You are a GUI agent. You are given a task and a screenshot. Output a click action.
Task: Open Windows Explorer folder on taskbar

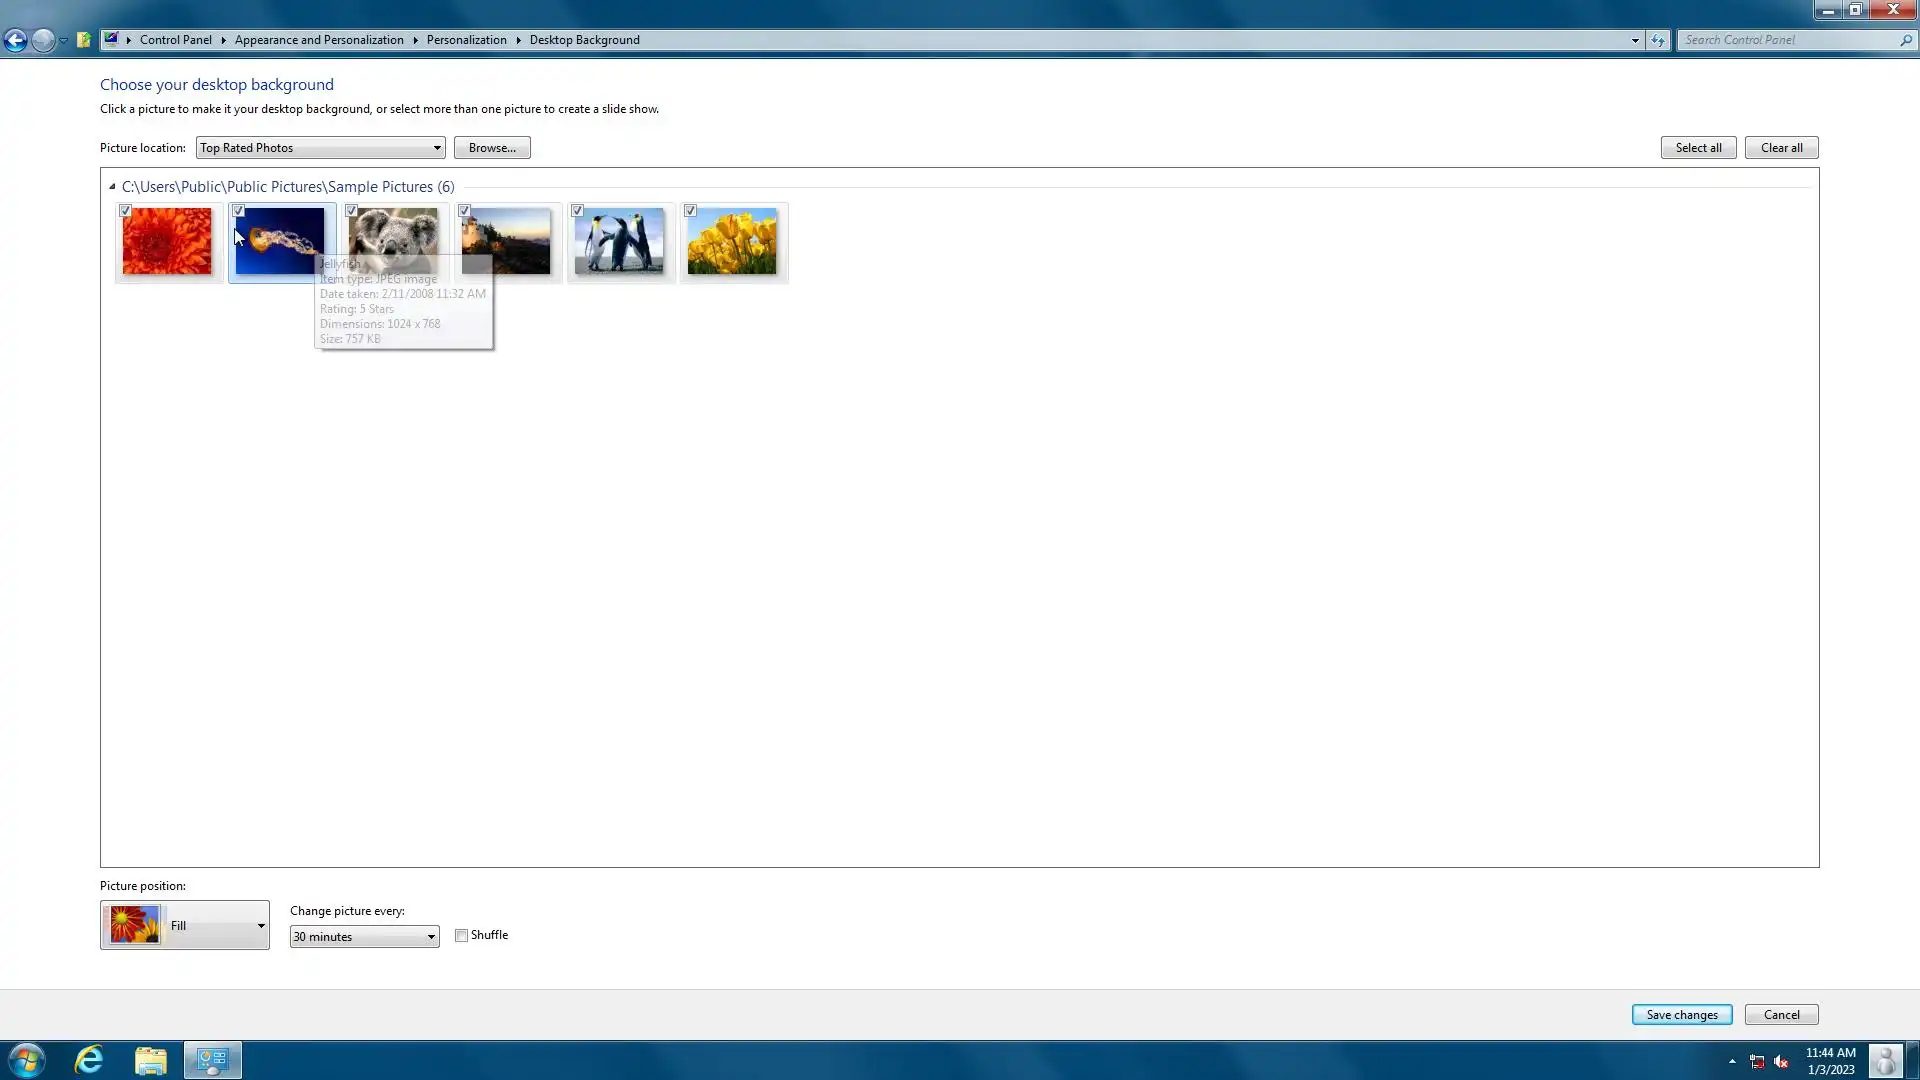click(x=151, y=1060)
